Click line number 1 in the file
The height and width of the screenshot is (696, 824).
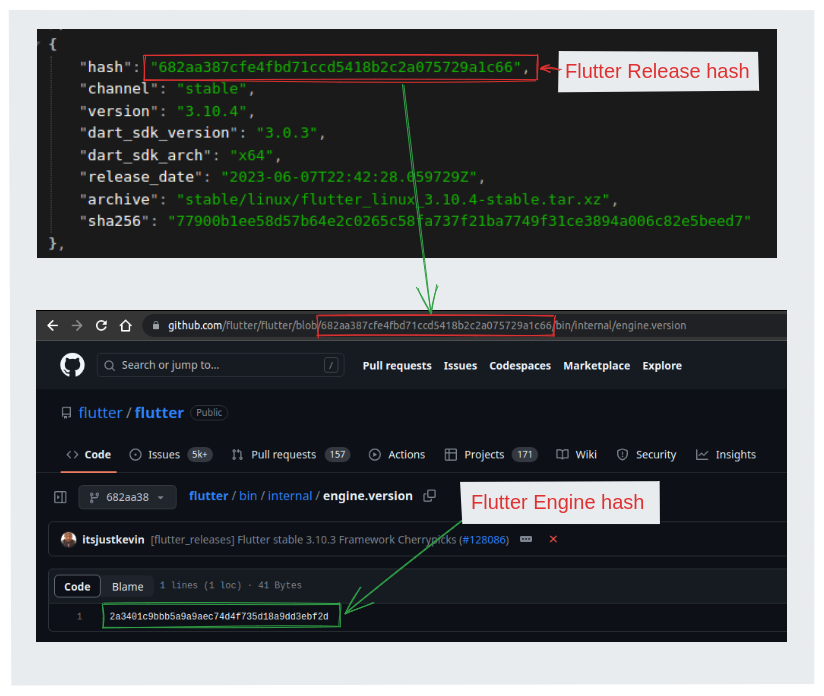point(79,616)
